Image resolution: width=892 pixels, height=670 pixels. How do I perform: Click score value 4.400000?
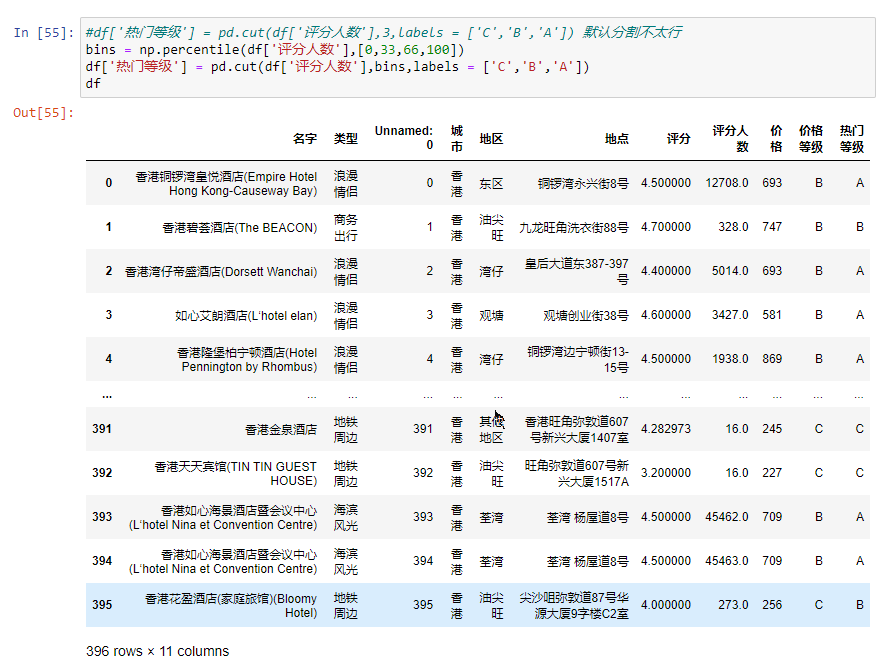[x=666, y=271]
